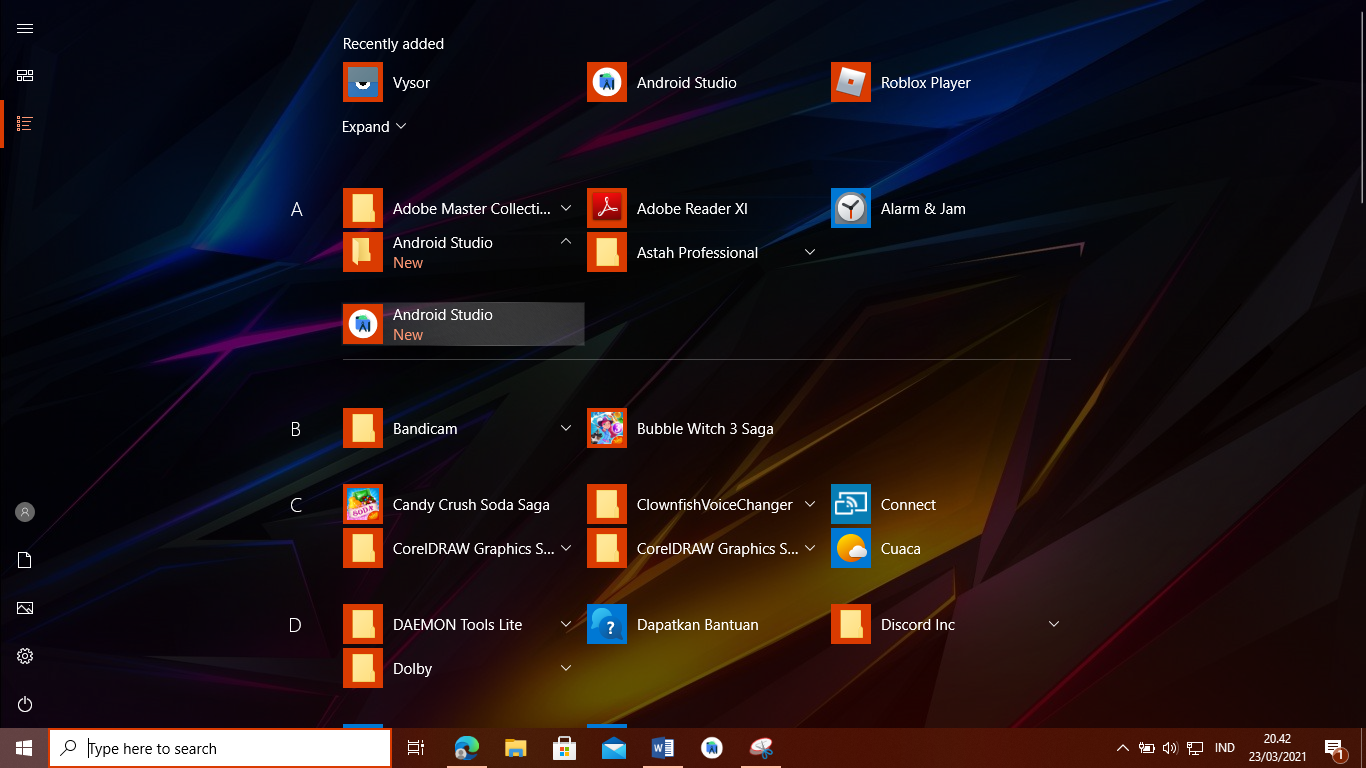The width and height of the screenshot is (1366, 768).
Task: Open Microsoft Edge from the taskbar
Action: coord(466,748)
